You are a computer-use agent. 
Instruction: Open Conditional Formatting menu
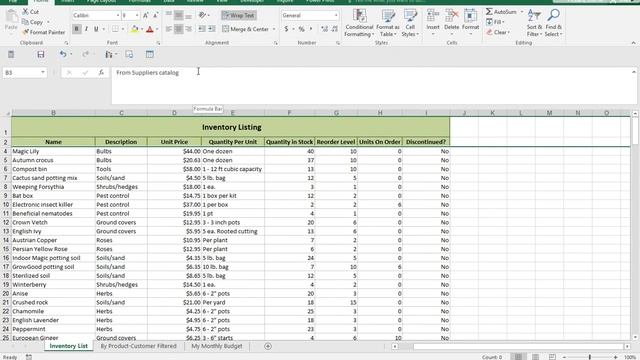(x=359, y=23)
